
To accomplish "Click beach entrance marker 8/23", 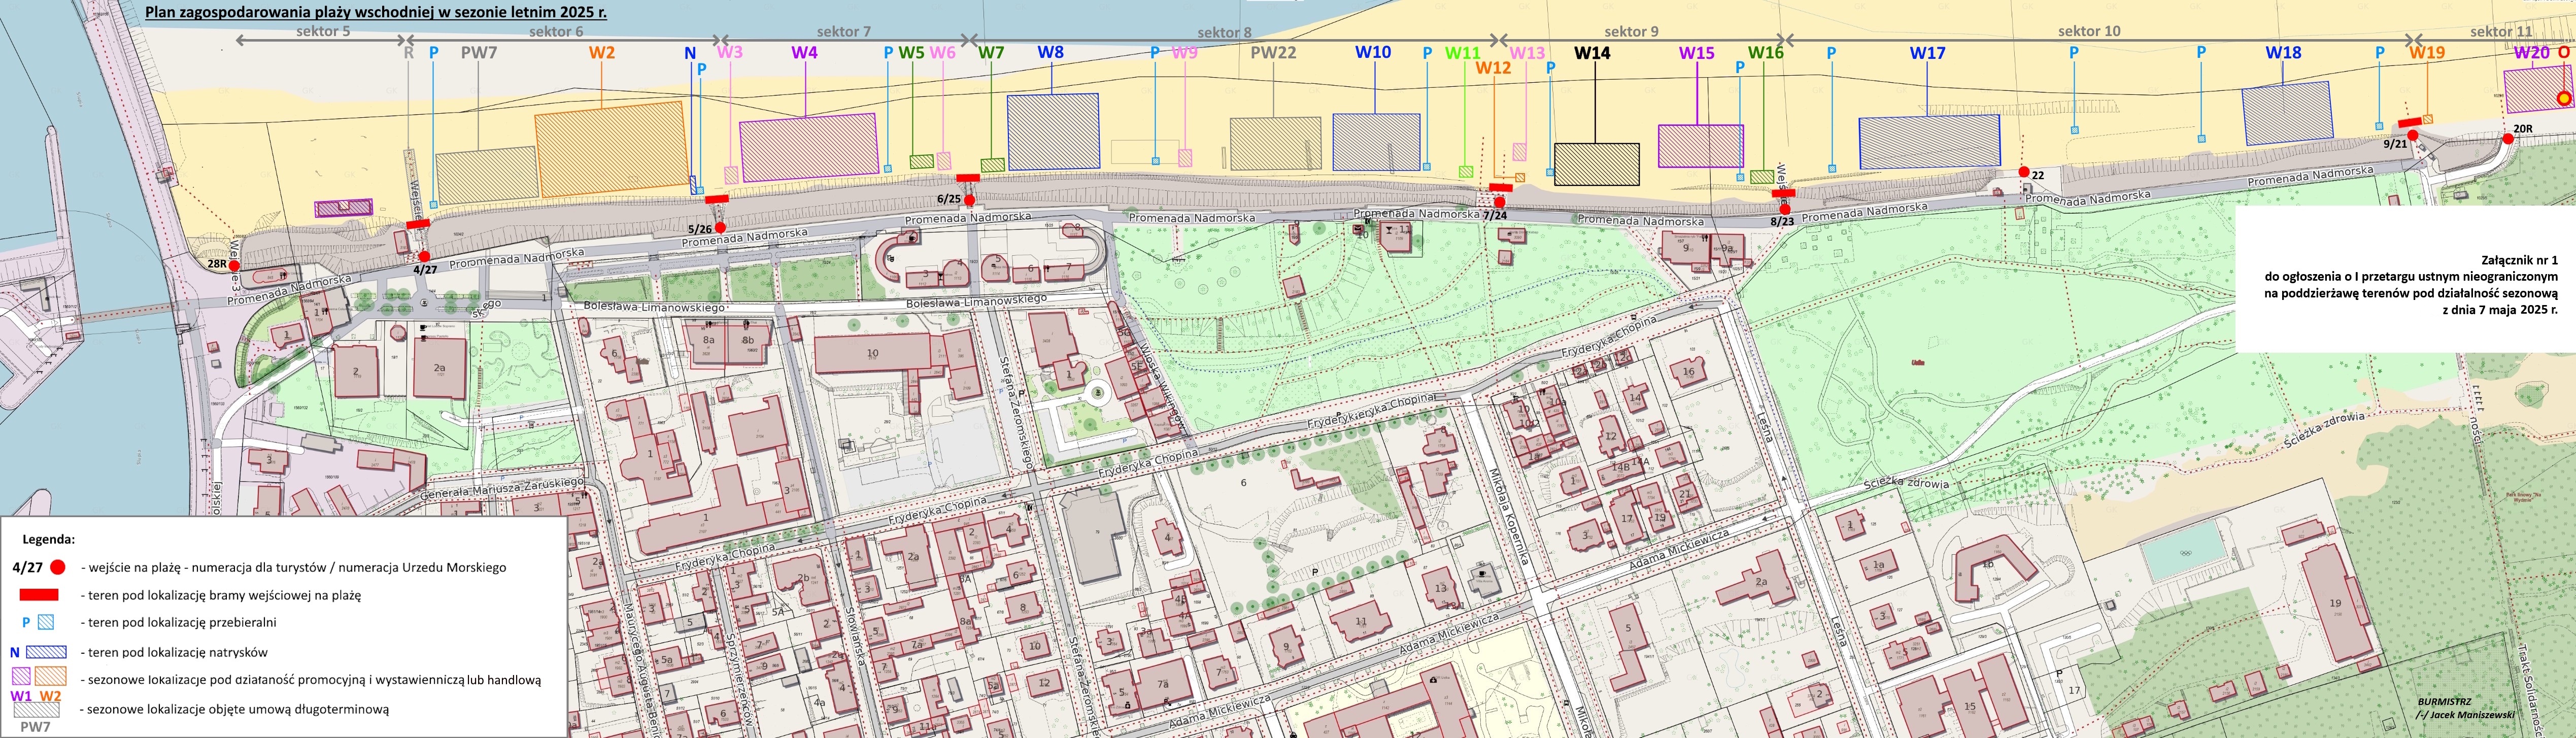I will [x=1784, y=209].
